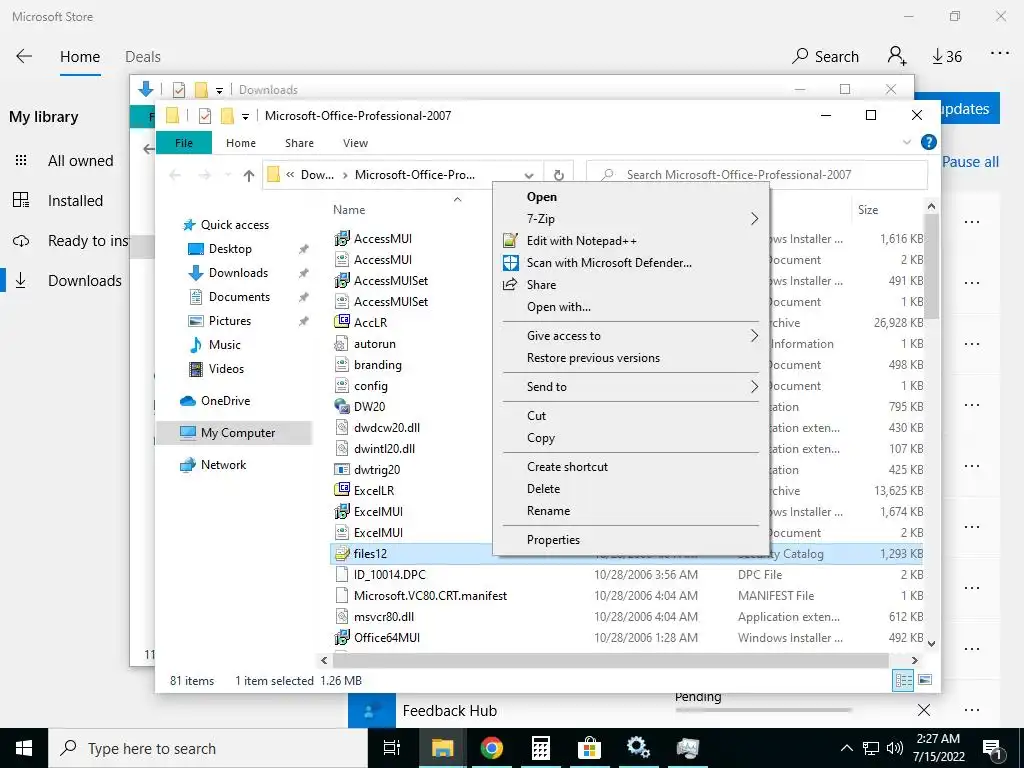Select the Office64MUI installer icon
This screenshot has width=1024, height=768.
tap(342, 637)
